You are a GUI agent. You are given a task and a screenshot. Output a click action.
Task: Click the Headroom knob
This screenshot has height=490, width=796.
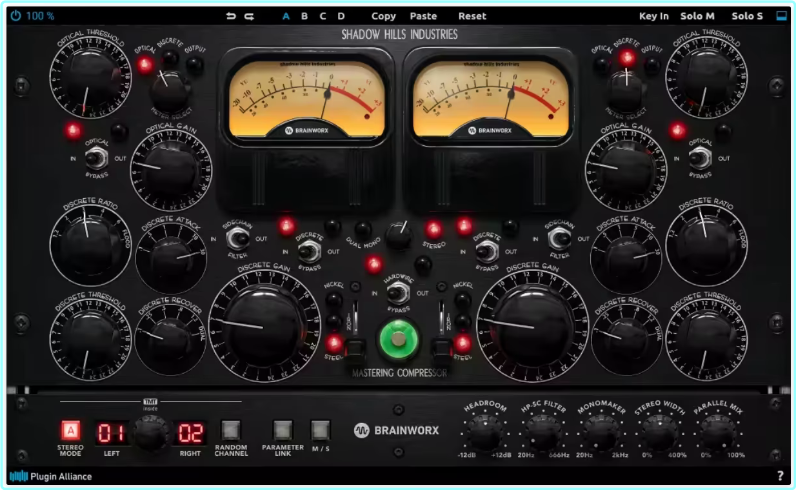pyautogui.click(x=485, y=433)
